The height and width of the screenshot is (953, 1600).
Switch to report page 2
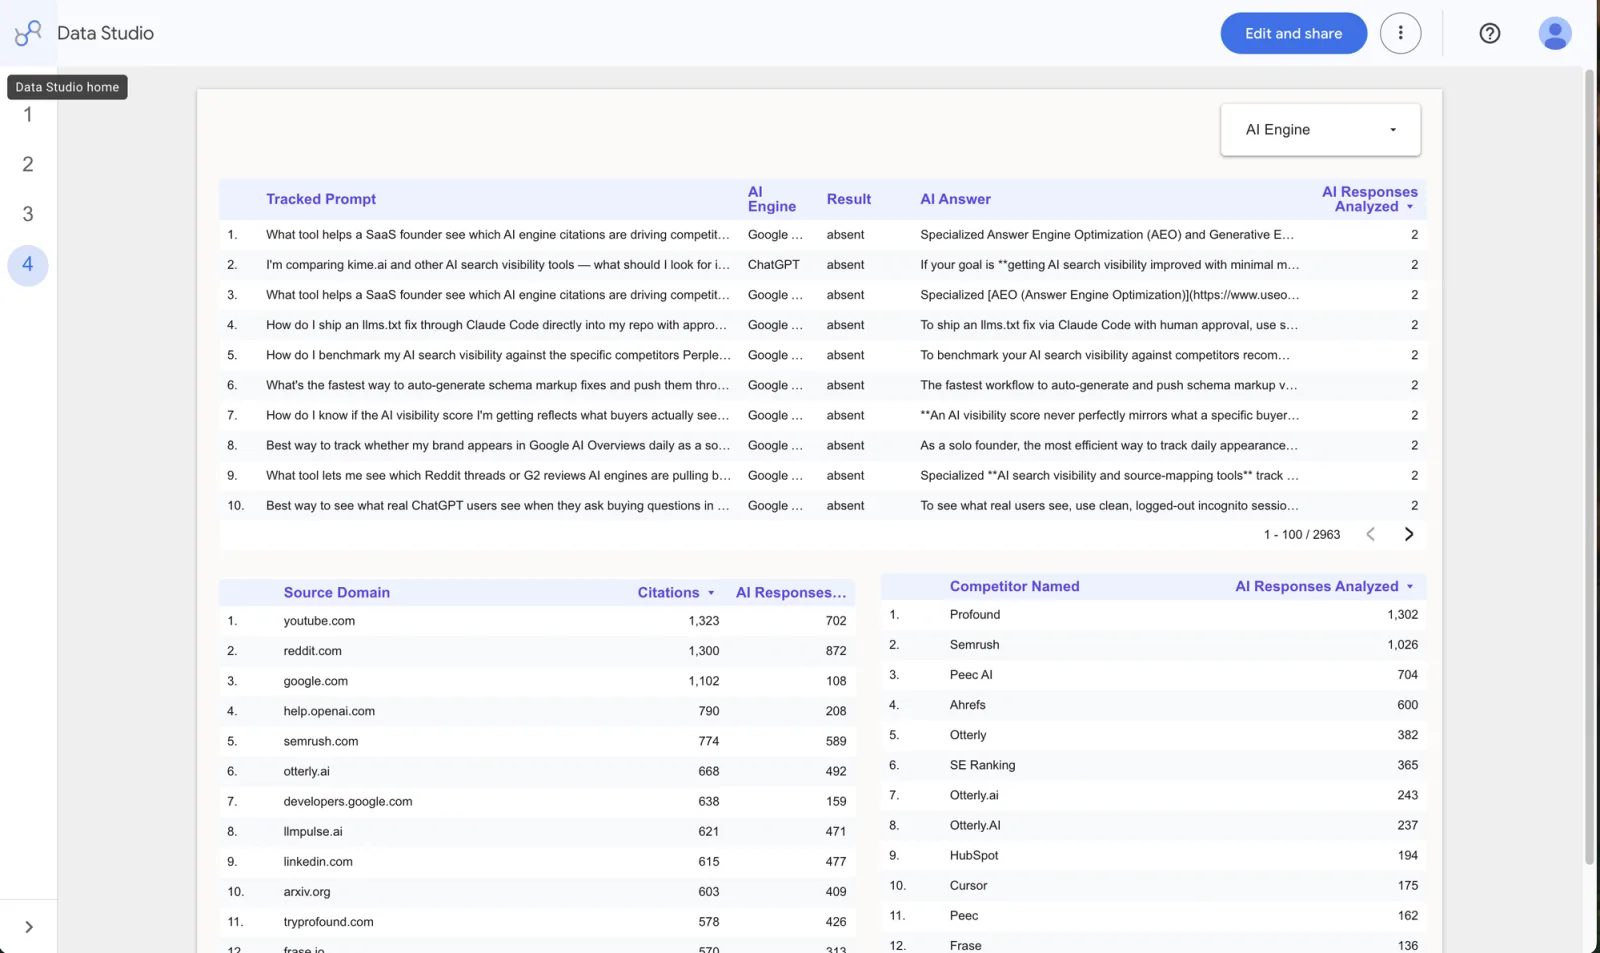28,164
